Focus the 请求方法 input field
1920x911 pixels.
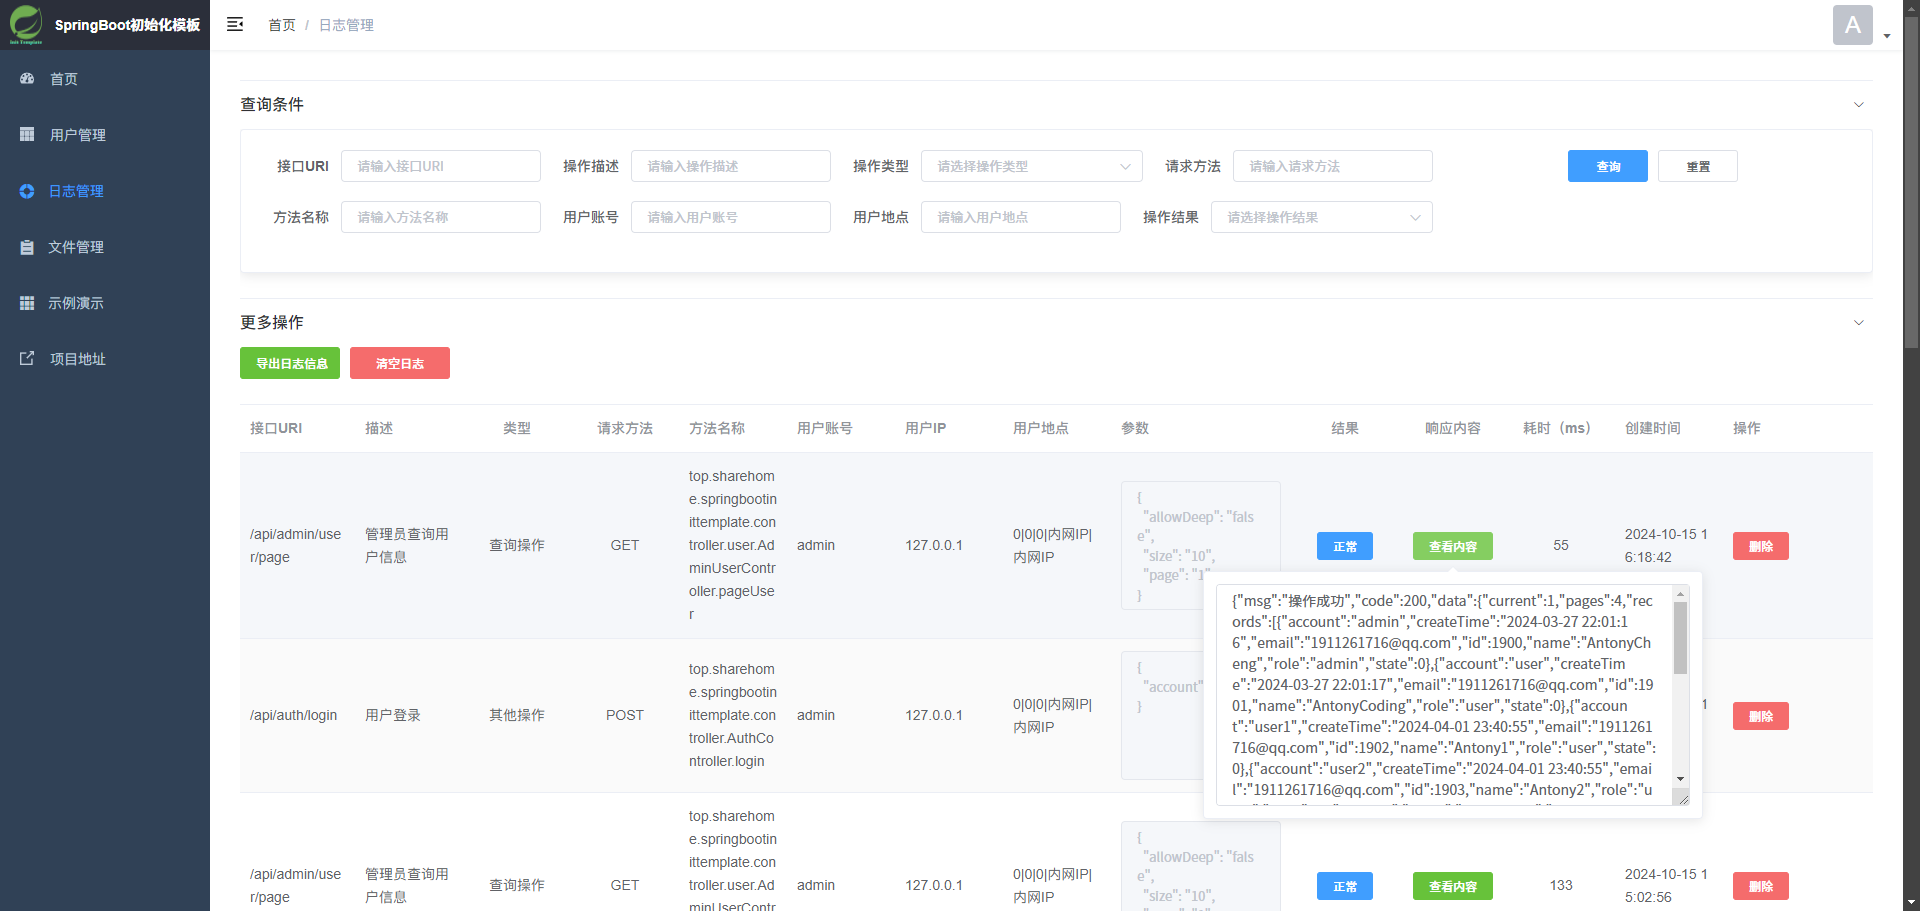(1333, 166)
